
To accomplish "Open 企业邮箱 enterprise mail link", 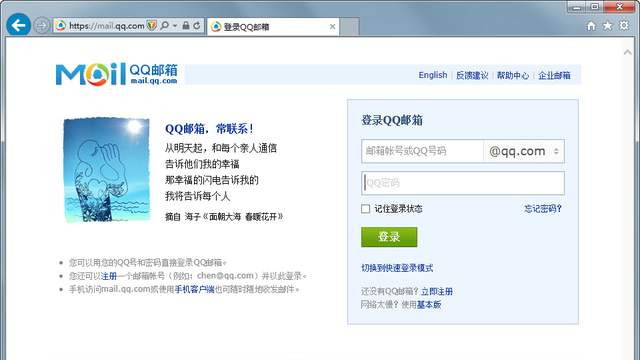I will point(554,76).
